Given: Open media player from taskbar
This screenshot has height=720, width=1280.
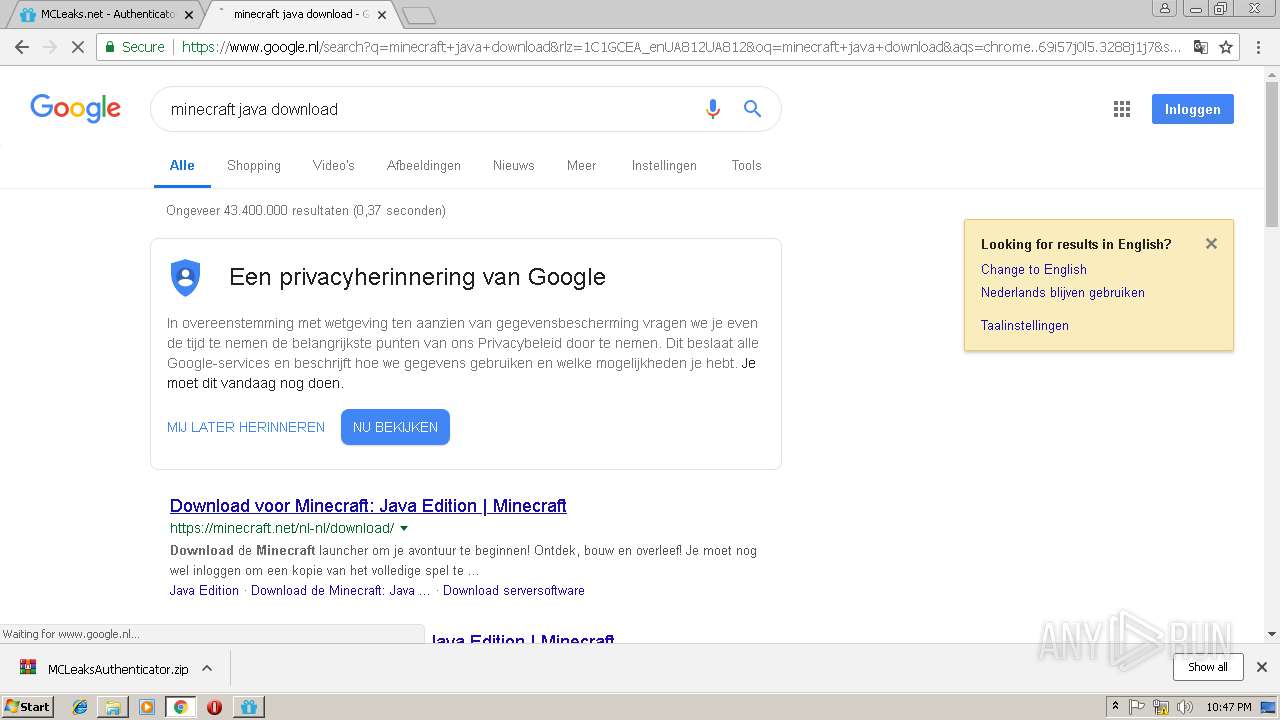Looking at the screenshot, I should click(x=147, y=707).
